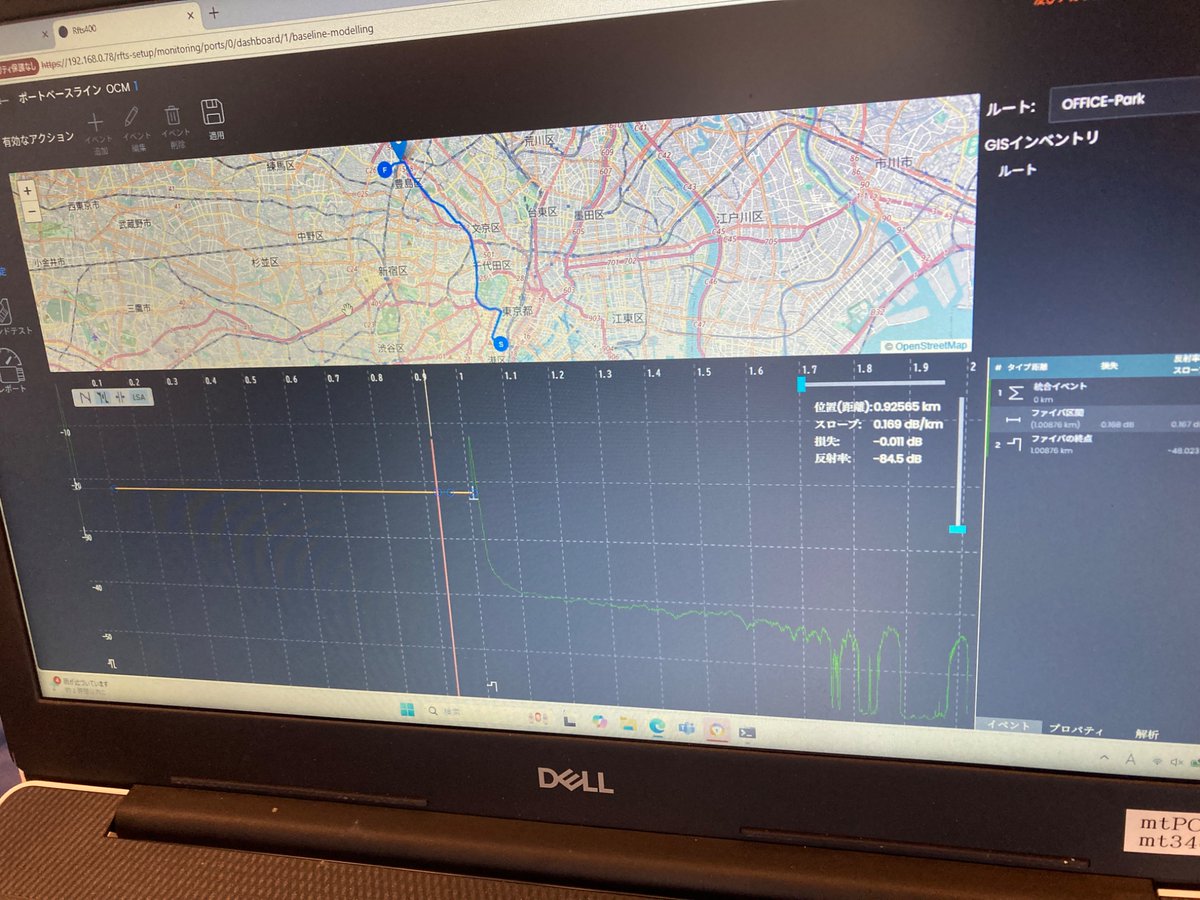Click the Windows Start button on taskbar

coord(408,710)
